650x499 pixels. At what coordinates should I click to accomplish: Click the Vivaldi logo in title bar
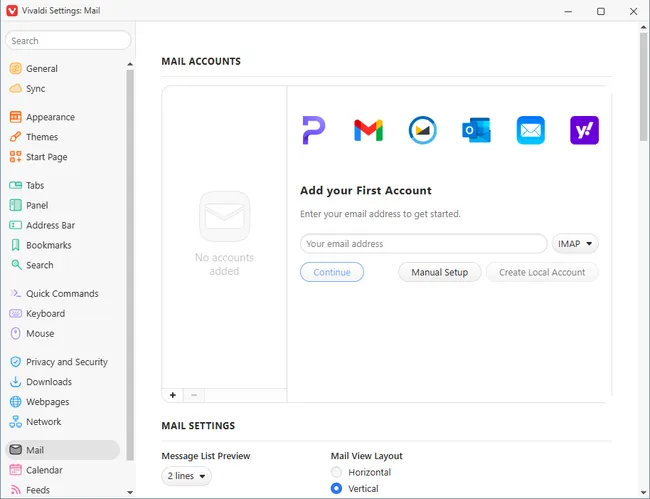[11, 11]
